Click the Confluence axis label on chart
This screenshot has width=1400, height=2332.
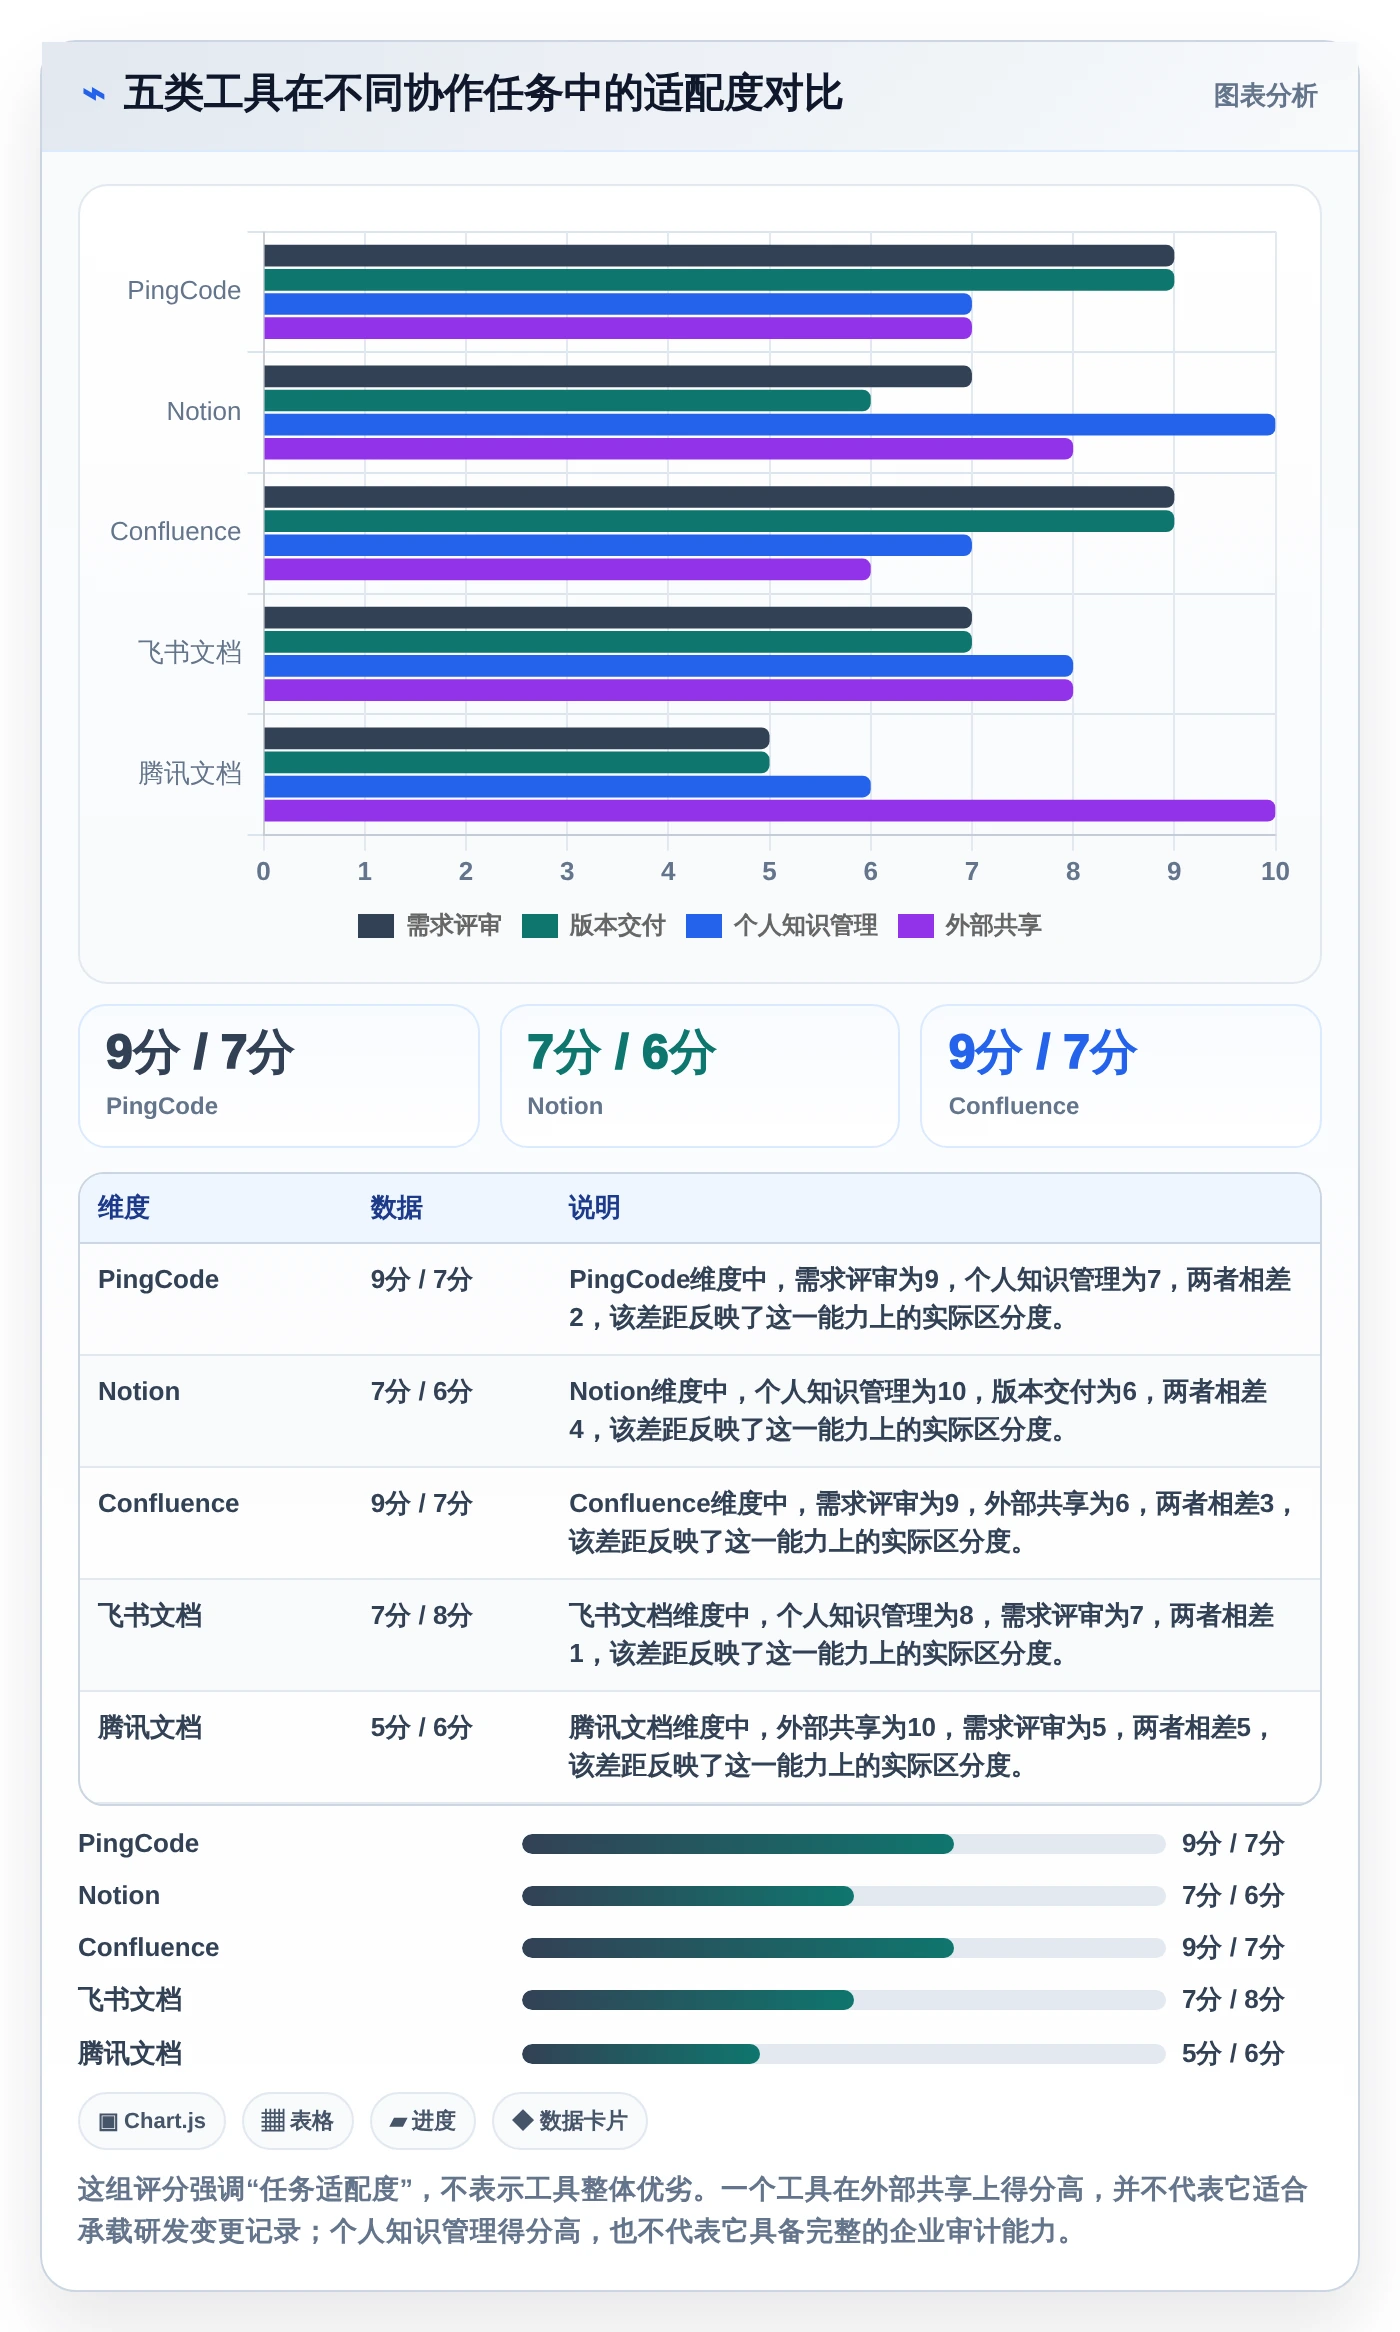(176, 532)
